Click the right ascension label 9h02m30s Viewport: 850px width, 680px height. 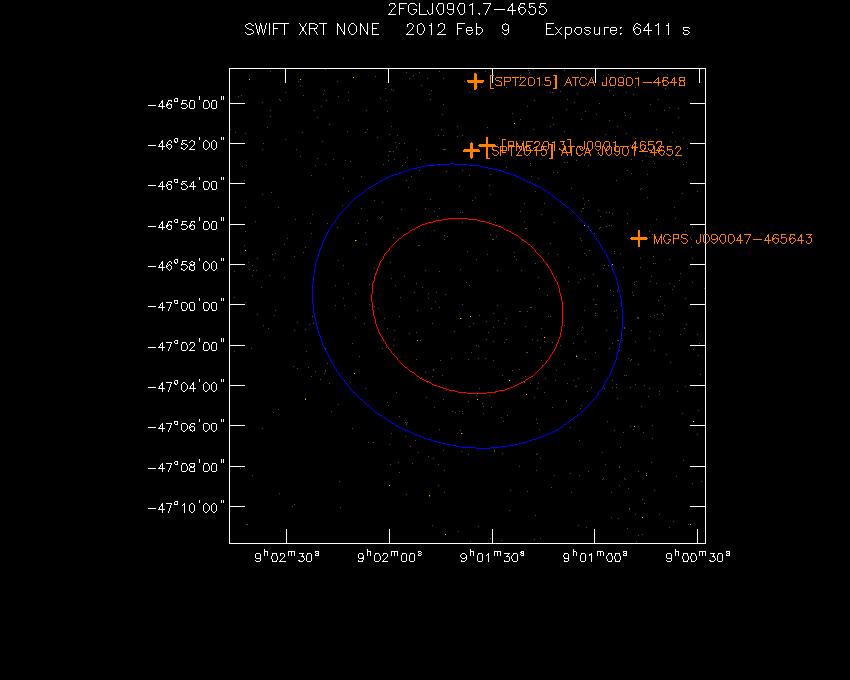287,556
